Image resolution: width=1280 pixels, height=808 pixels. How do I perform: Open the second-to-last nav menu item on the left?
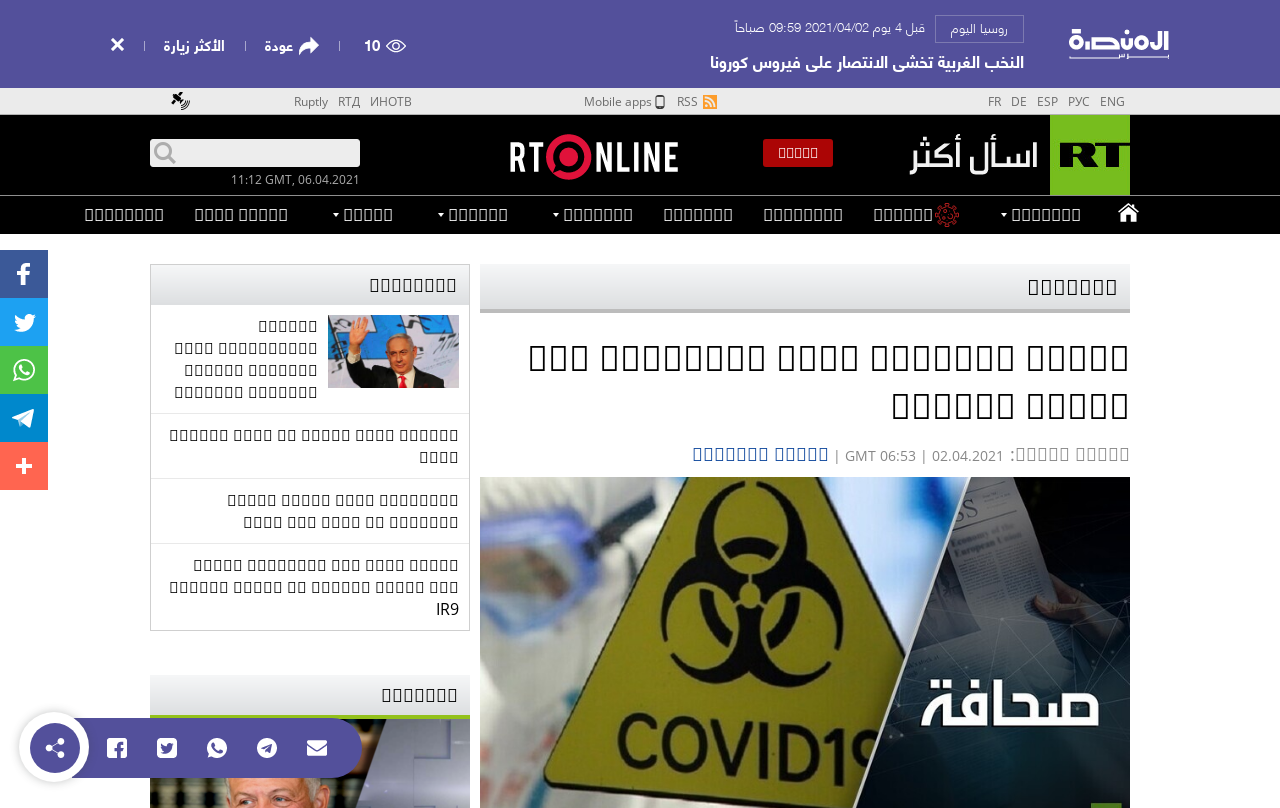pos(241,215)
